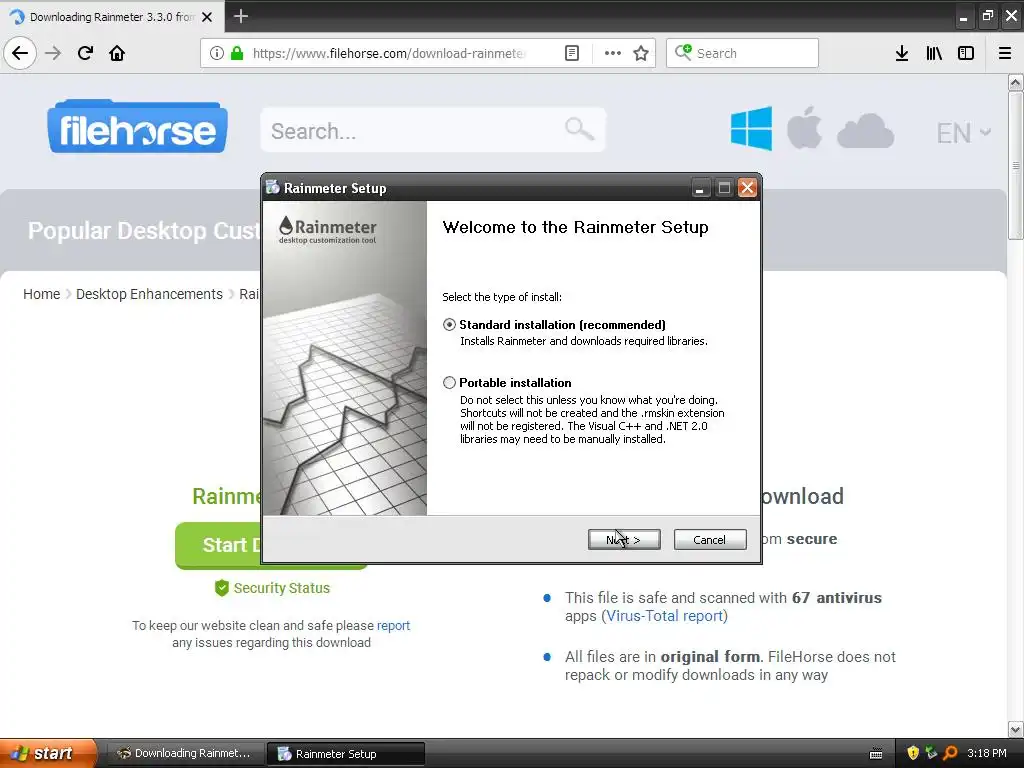The image size is (1024, 768).
Task: Focus the browser URL address field
Action: (x=389, y=53)
